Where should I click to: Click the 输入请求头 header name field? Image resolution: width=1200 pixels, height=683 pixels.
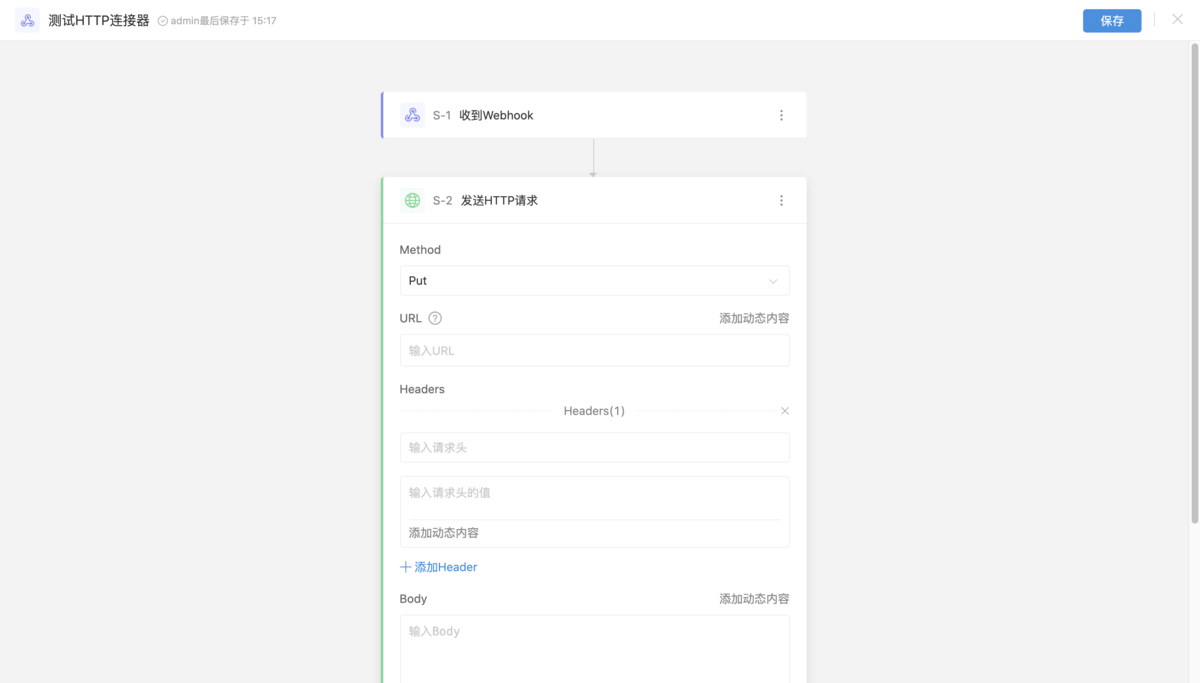594,447
